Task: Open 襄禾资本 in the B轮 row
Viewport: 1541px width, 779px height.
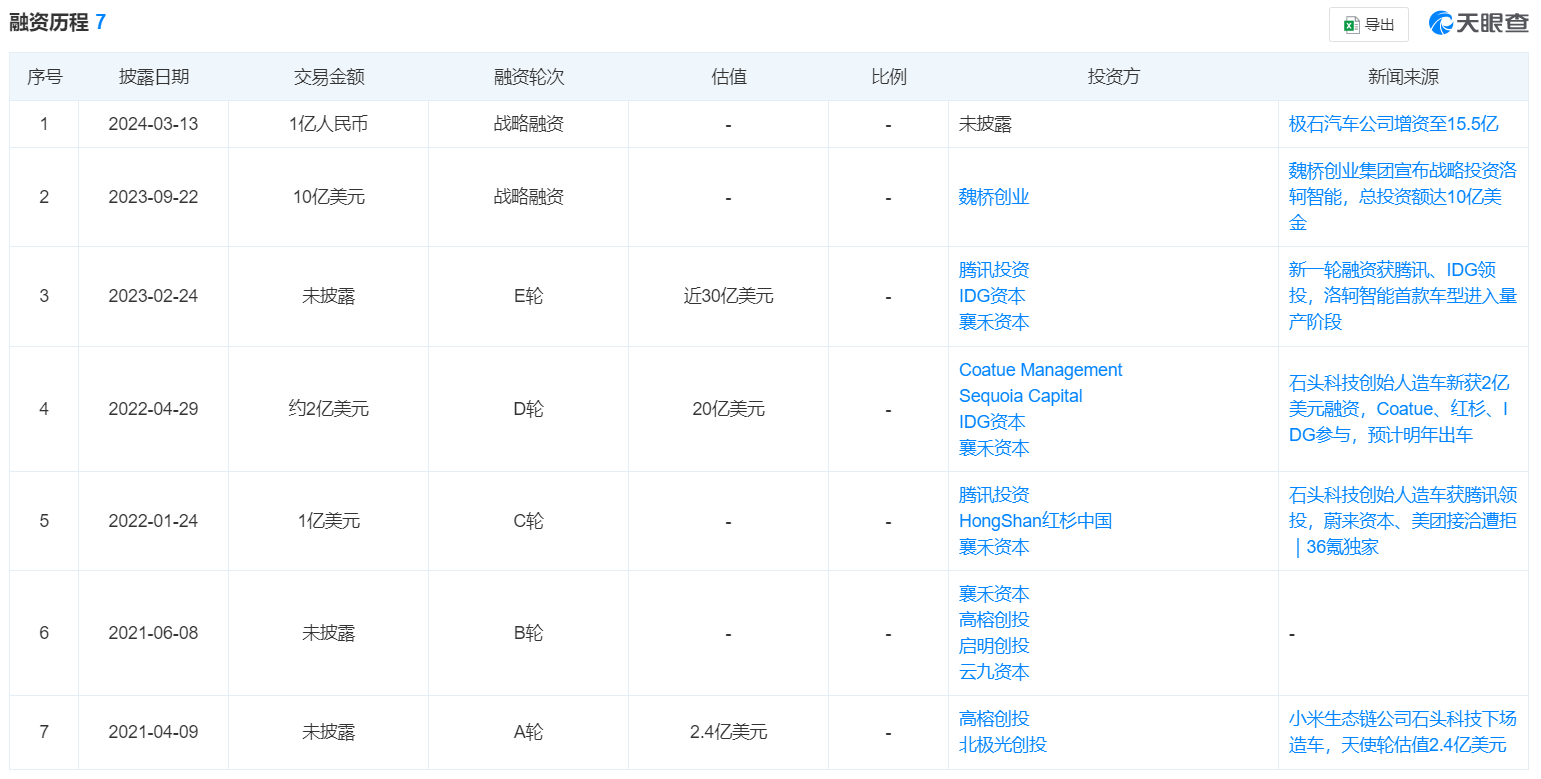Action: [994, 594]
